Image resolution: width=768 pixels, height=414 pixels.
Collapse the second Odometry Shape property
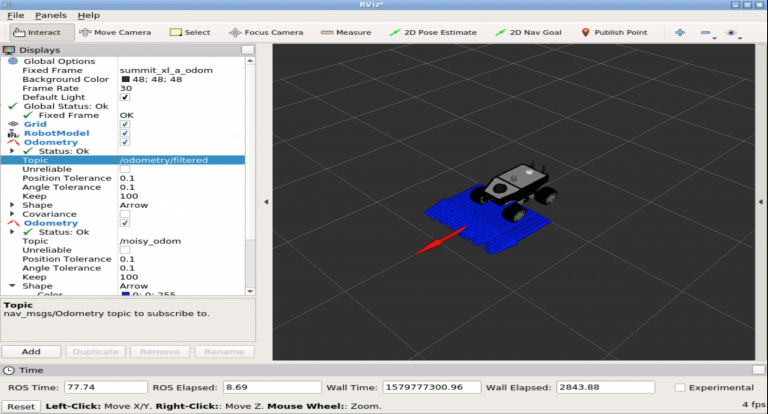point(12,286)
